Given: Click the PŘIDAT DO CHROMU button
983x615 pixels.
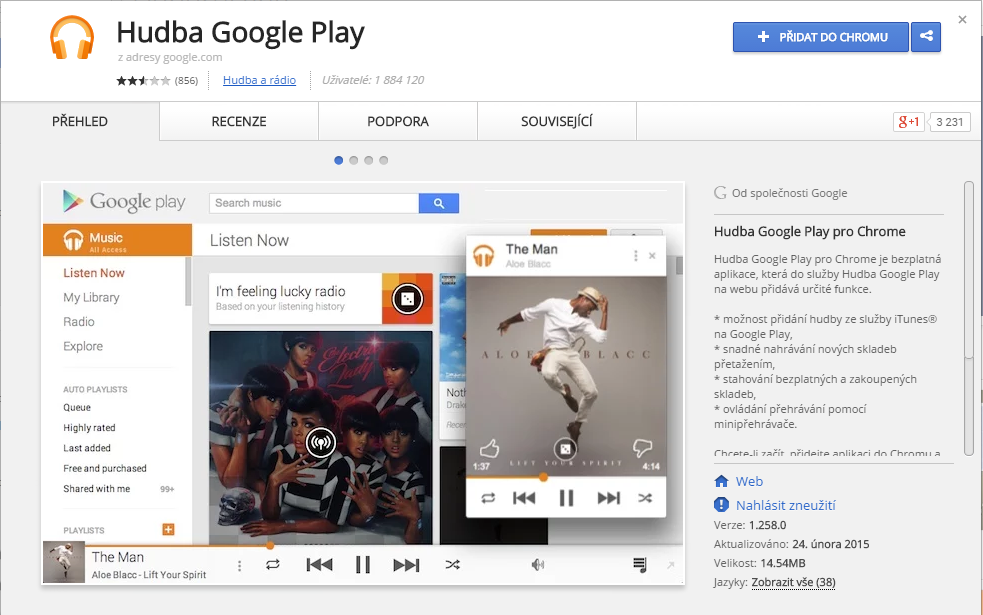Looking at the screenshot, I should [820, 37].
